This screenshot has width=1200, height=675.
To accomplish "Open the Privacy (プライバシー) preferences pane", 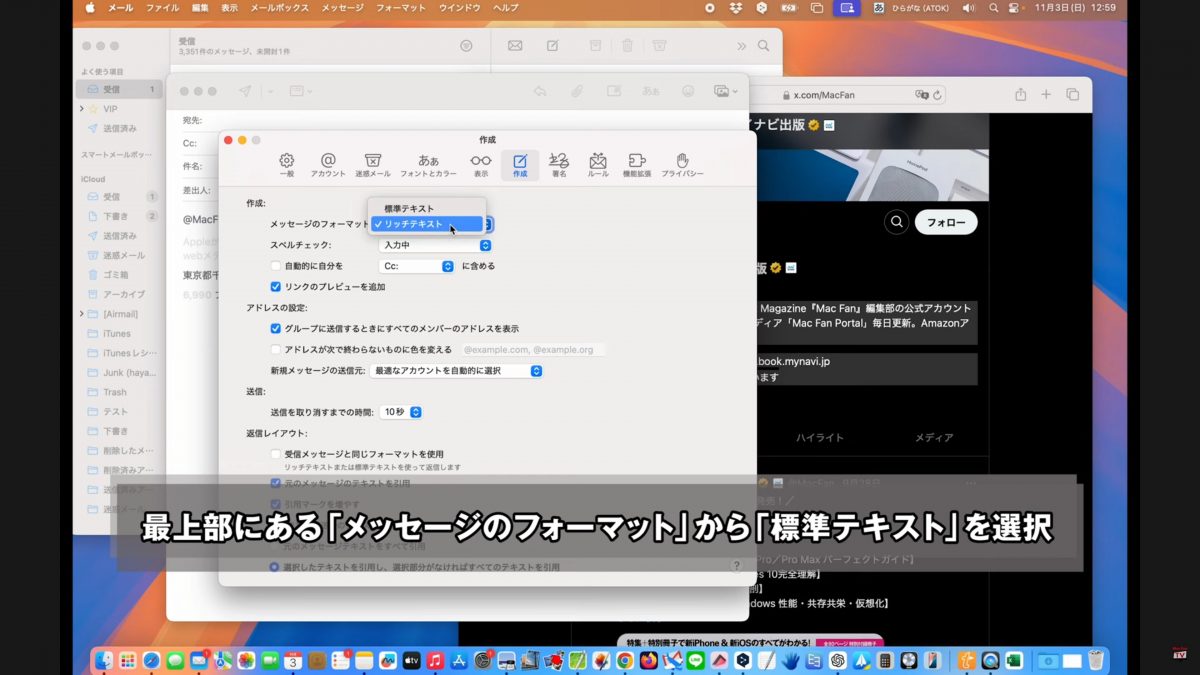I will point(682,165).
